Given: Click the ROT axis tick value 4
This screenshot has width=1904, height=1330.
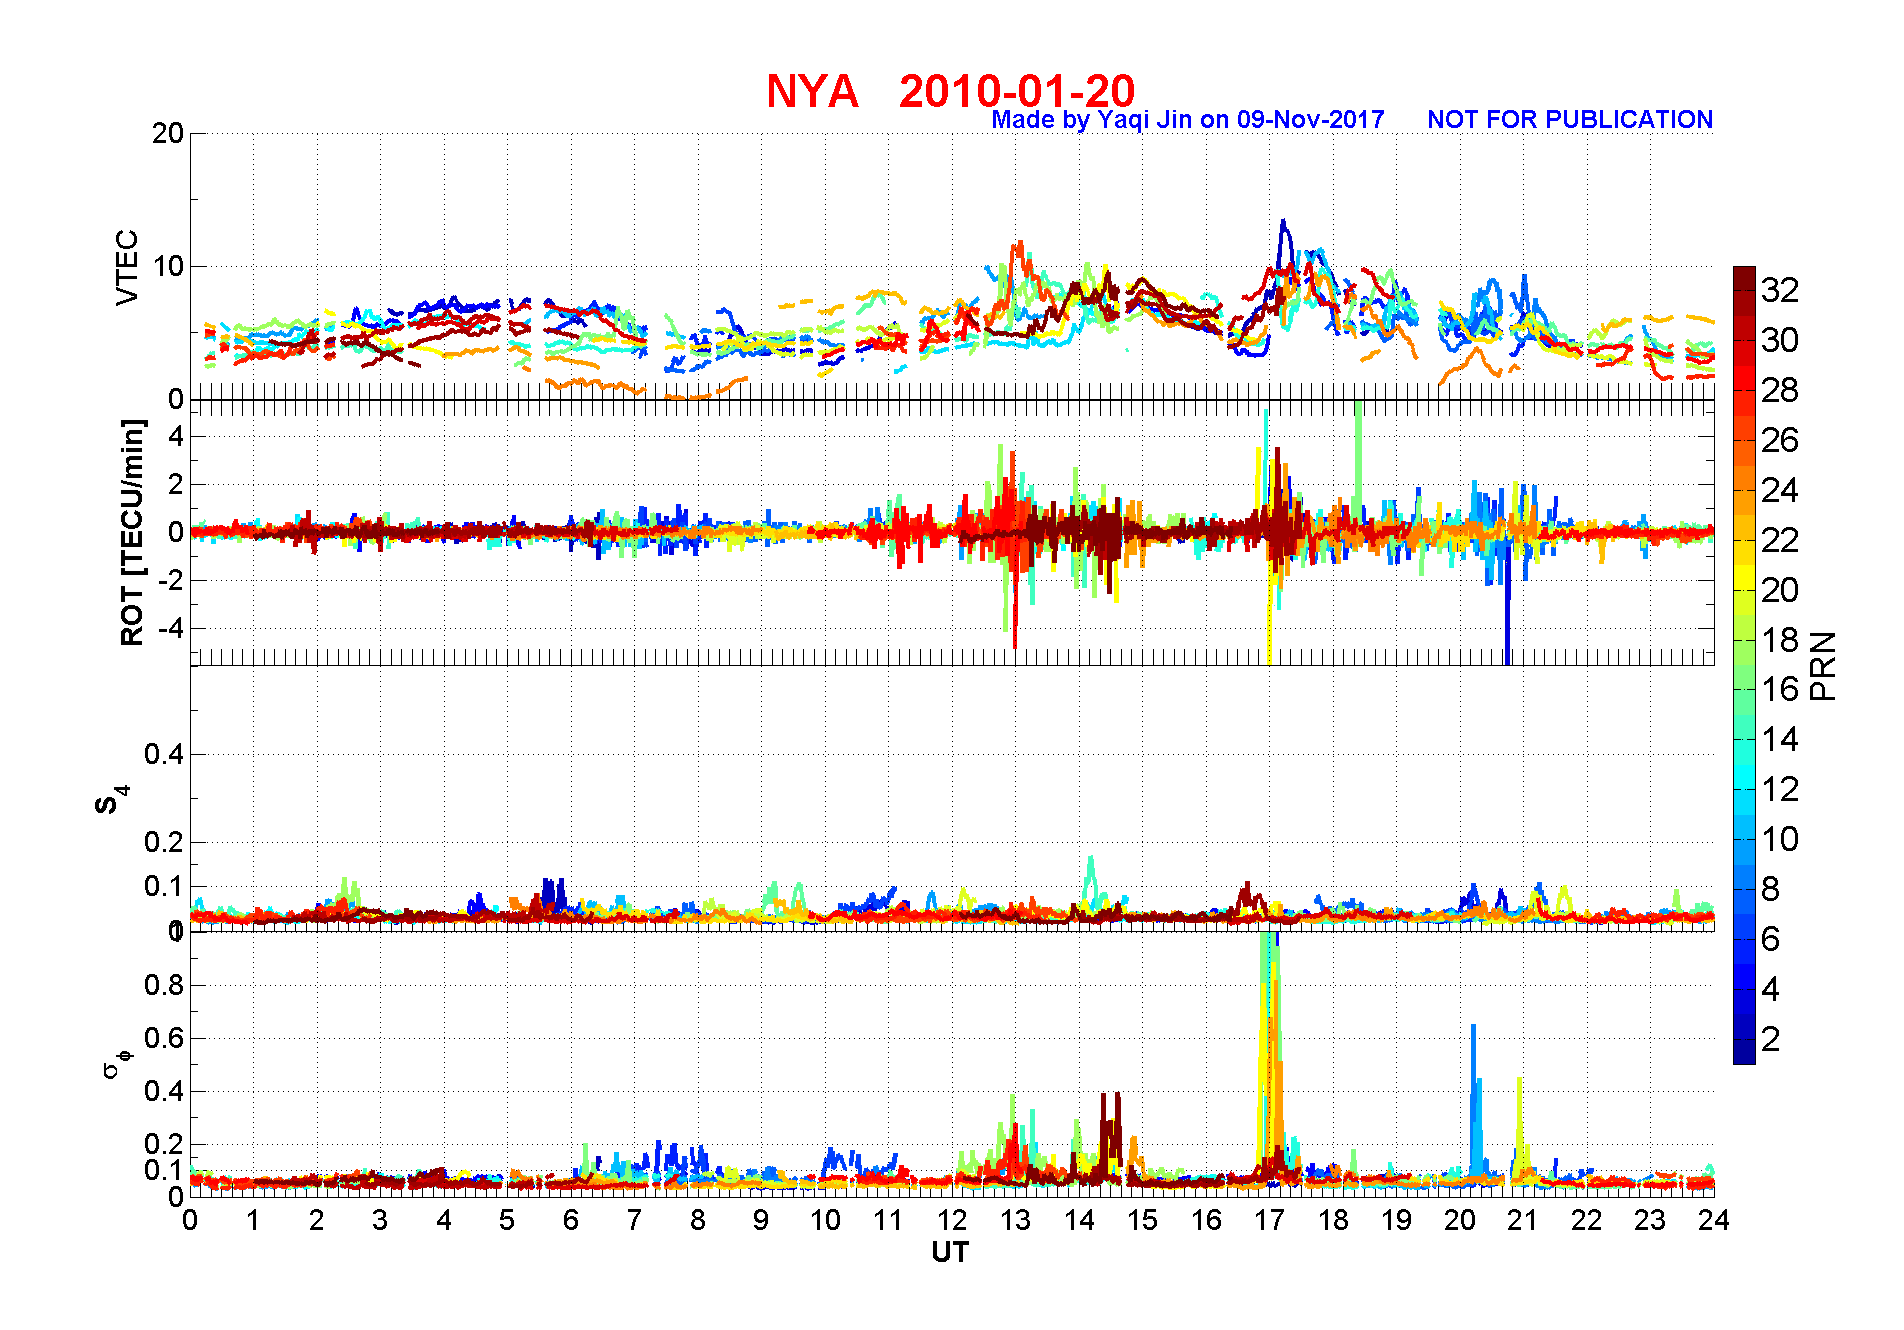Looking at the screenshot, I should pos(176,436).
